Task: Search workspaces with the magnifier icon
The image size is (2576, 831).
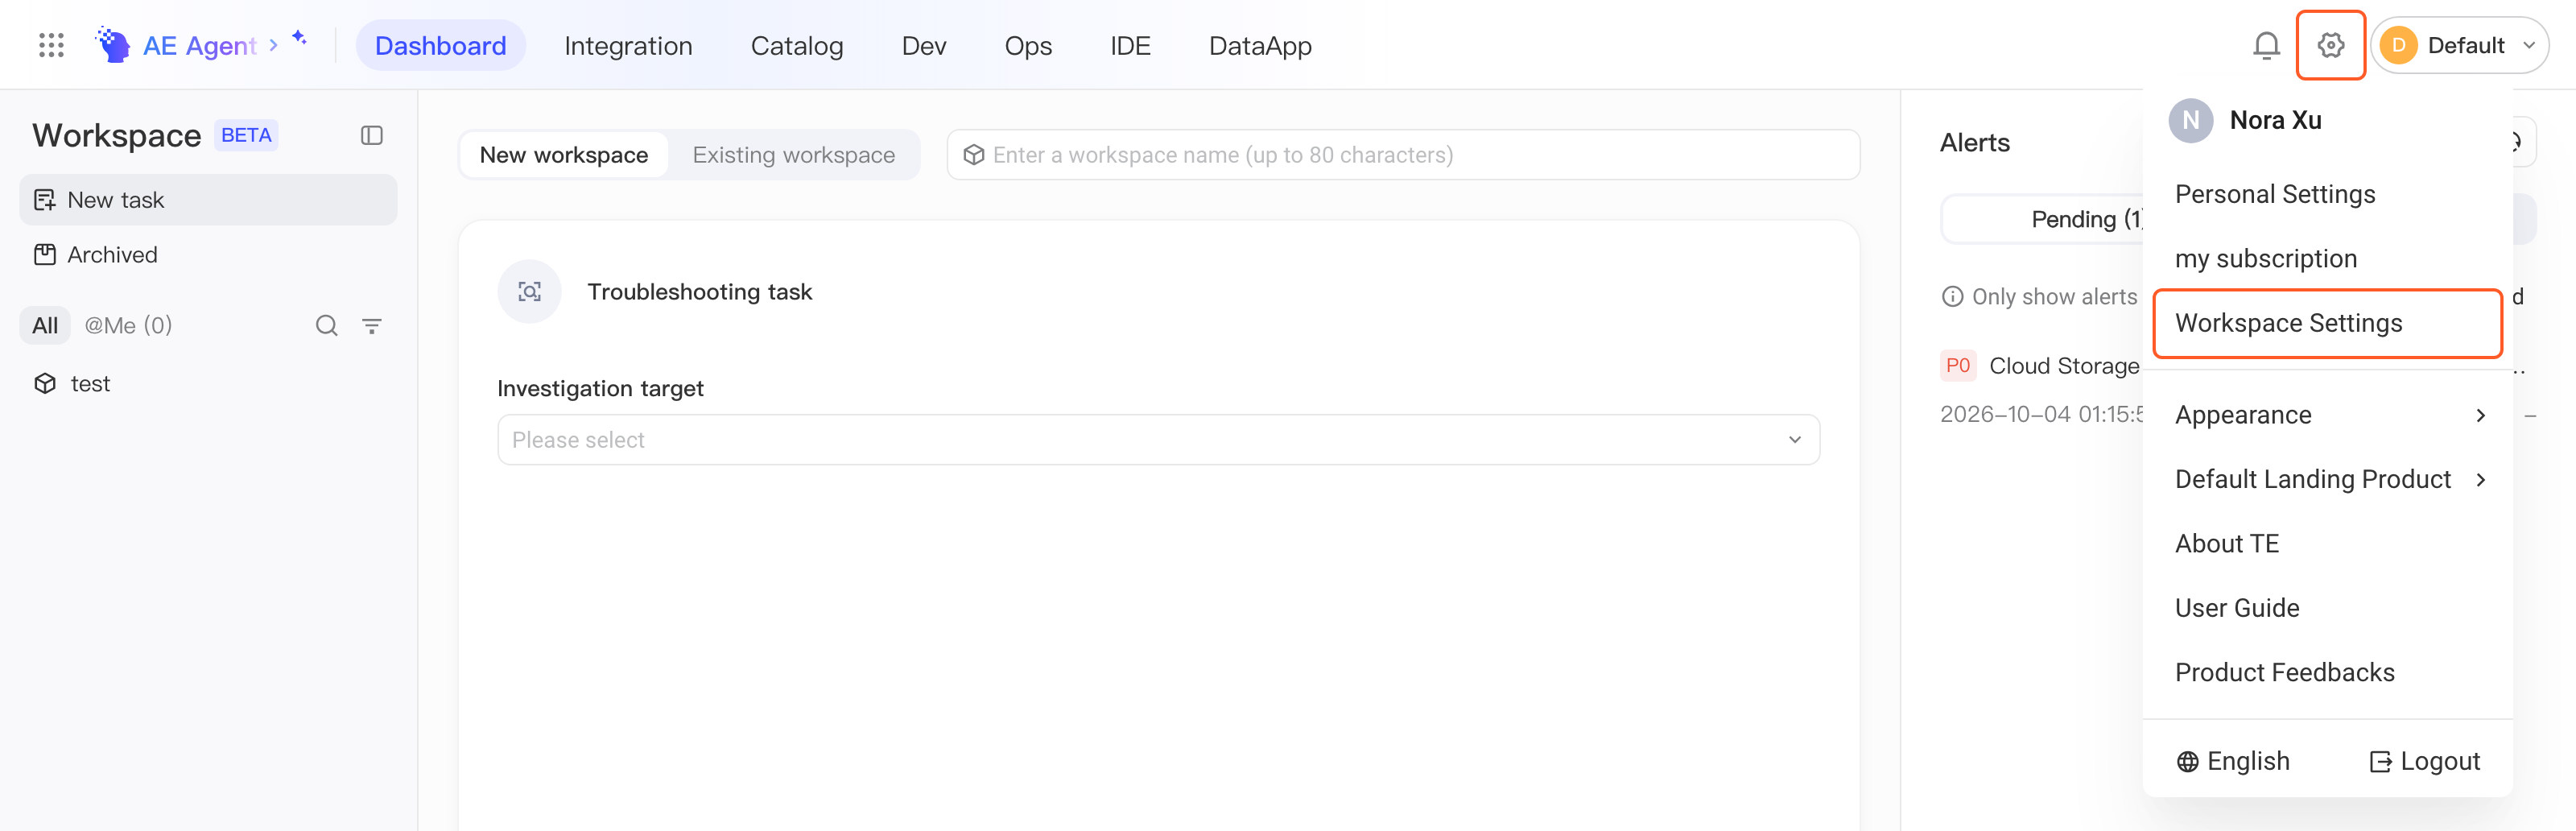Action: (x=326, y=325)
